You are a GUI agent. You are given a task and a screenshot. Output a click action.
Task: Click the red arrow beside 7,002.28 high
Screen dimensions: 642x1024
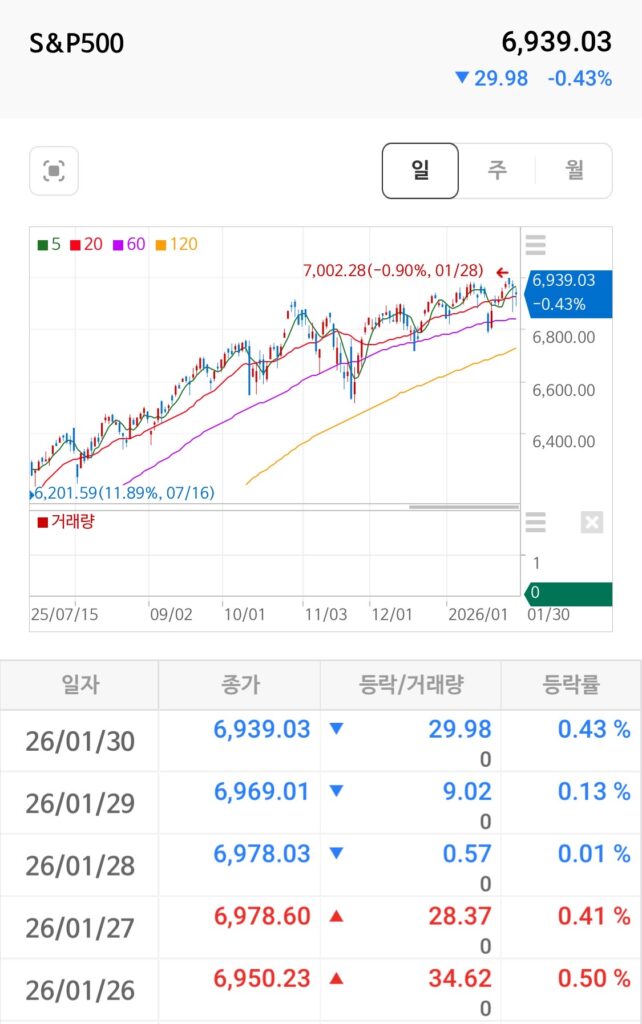pos(502,271)
